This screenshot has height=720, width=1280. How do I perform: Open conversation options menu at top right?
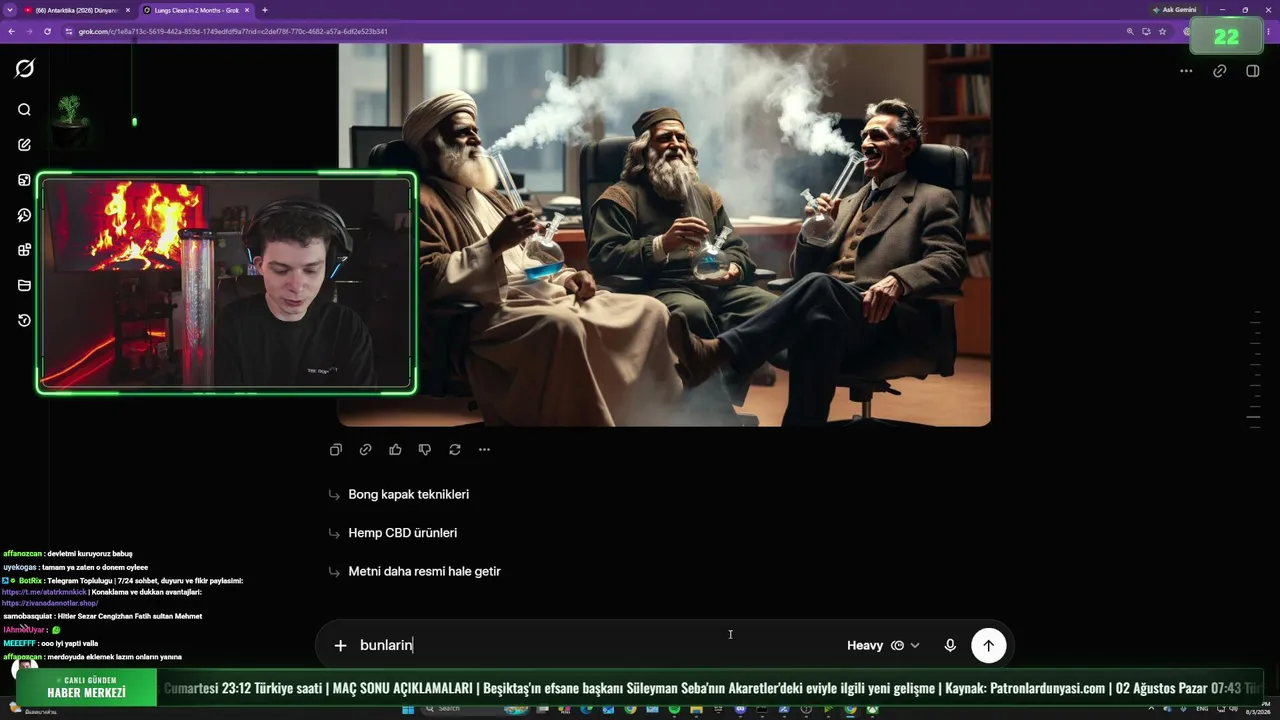[x=1186, y=71]
